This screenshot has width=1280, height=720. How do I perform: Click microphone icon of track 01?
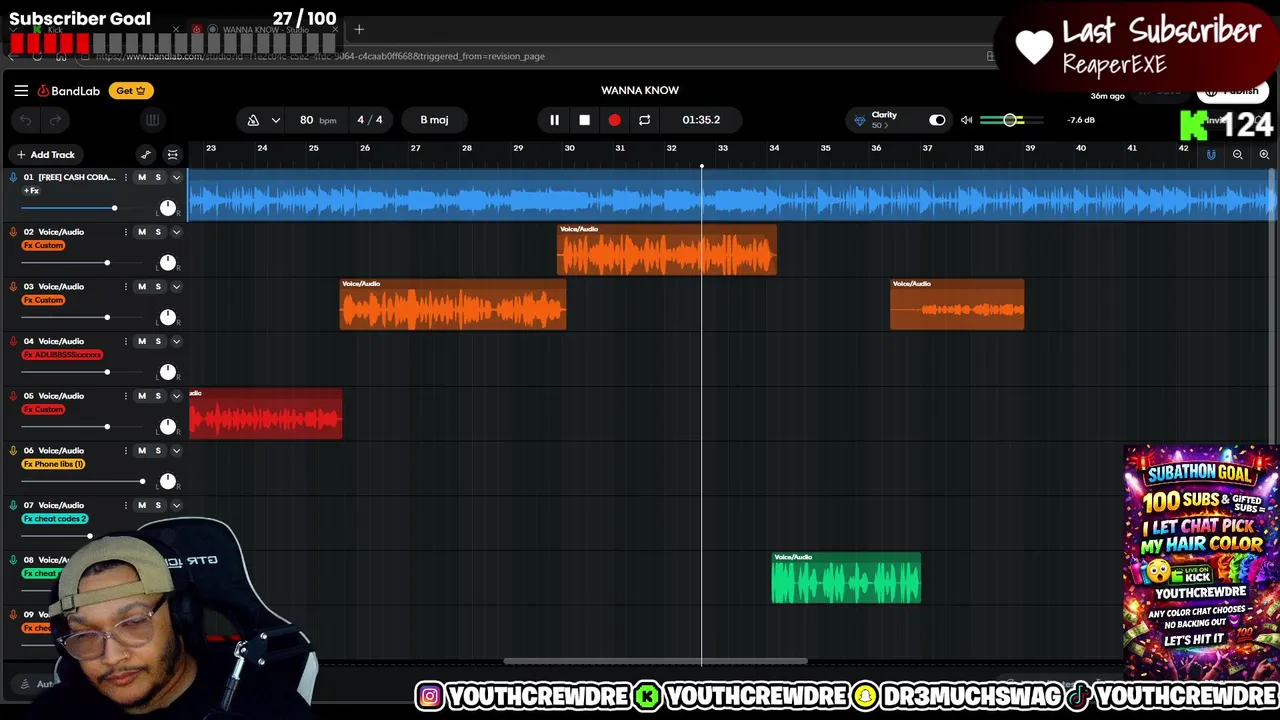click(13, 177)
